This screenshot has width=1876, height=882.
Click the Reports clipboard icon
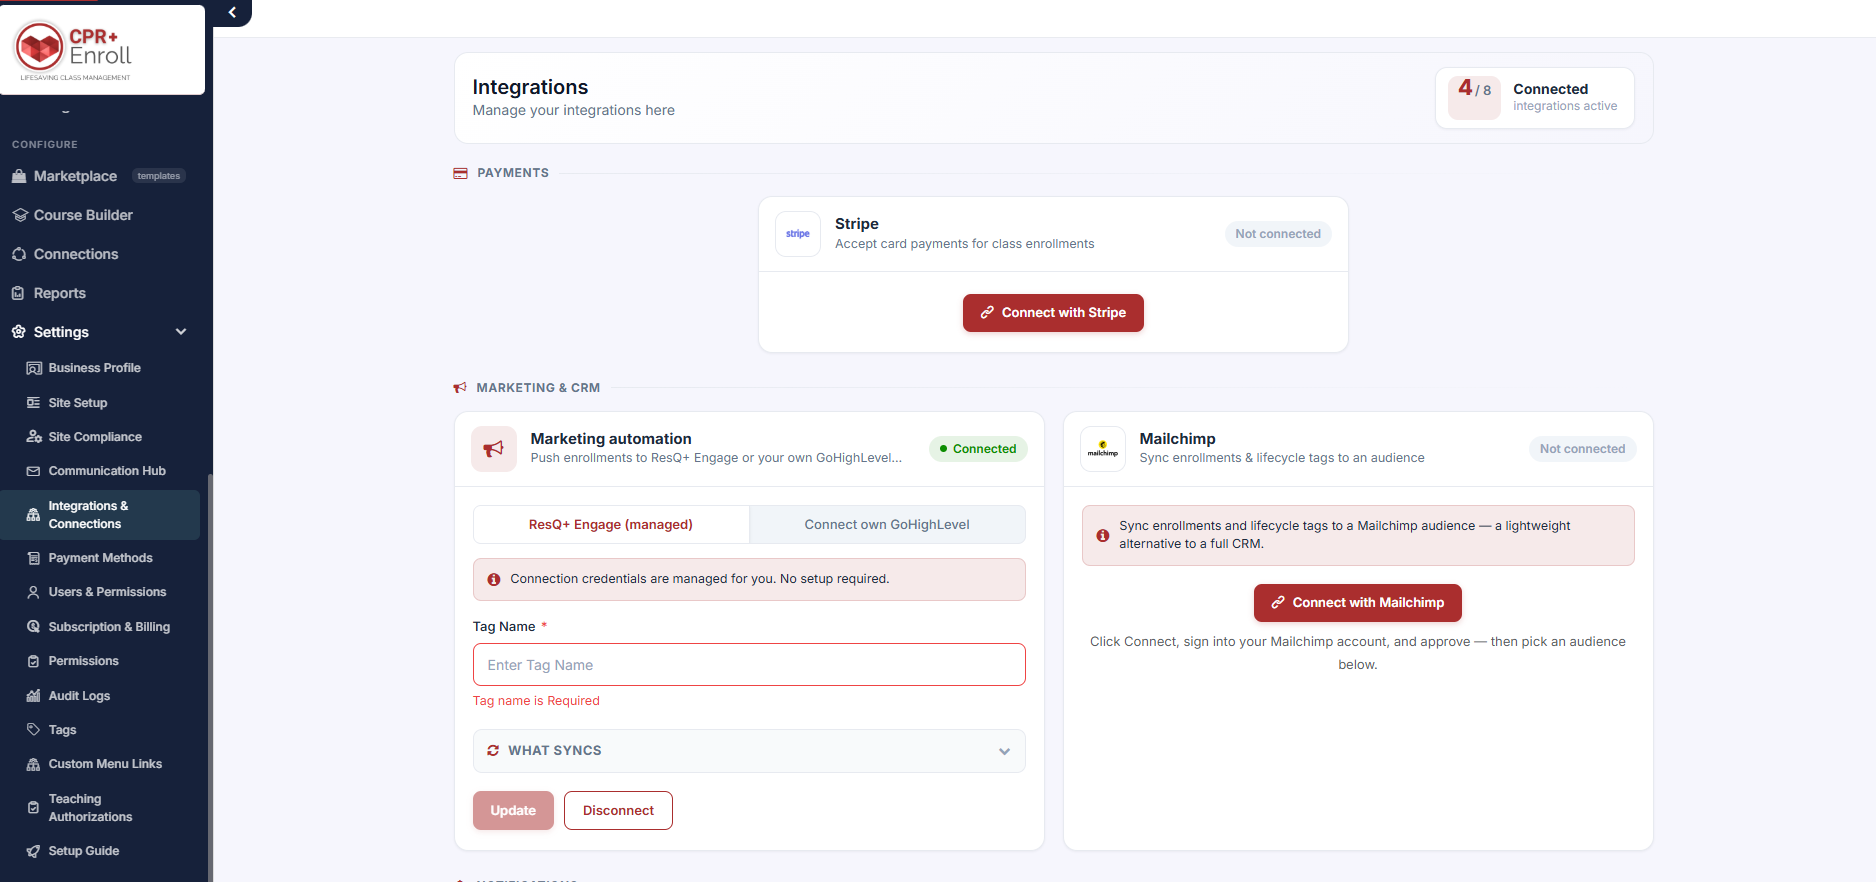[18, 293]
